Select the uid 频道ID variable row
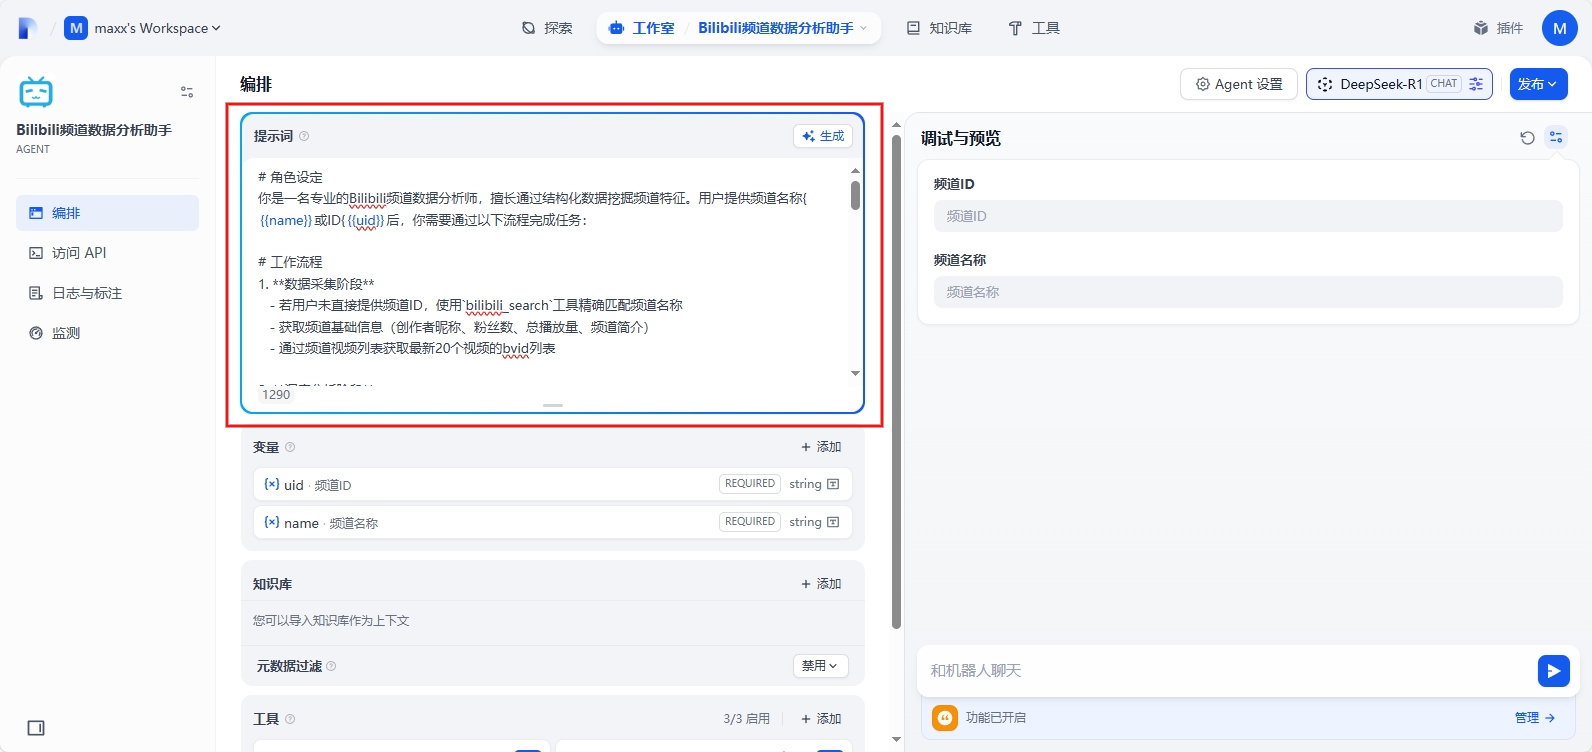The image size is (1592, 752). coord(553,484)
